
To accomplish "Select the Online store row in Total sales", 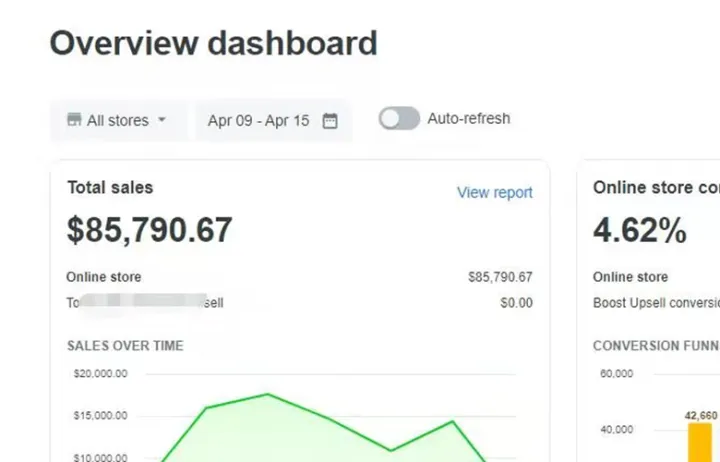I will [299, 277].
